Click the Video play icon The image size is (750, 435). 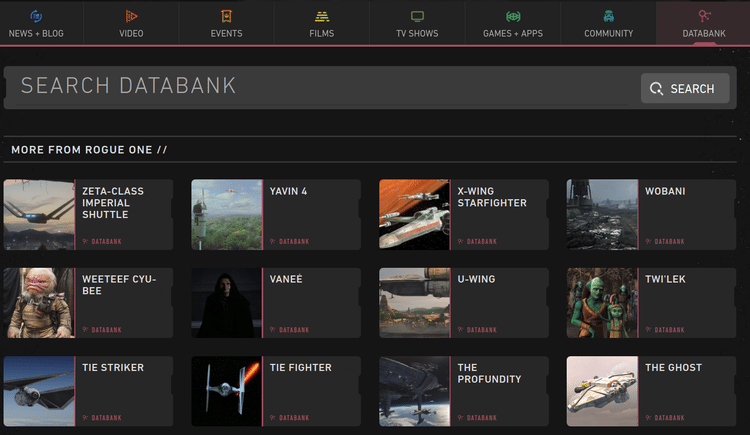point(131,16)
